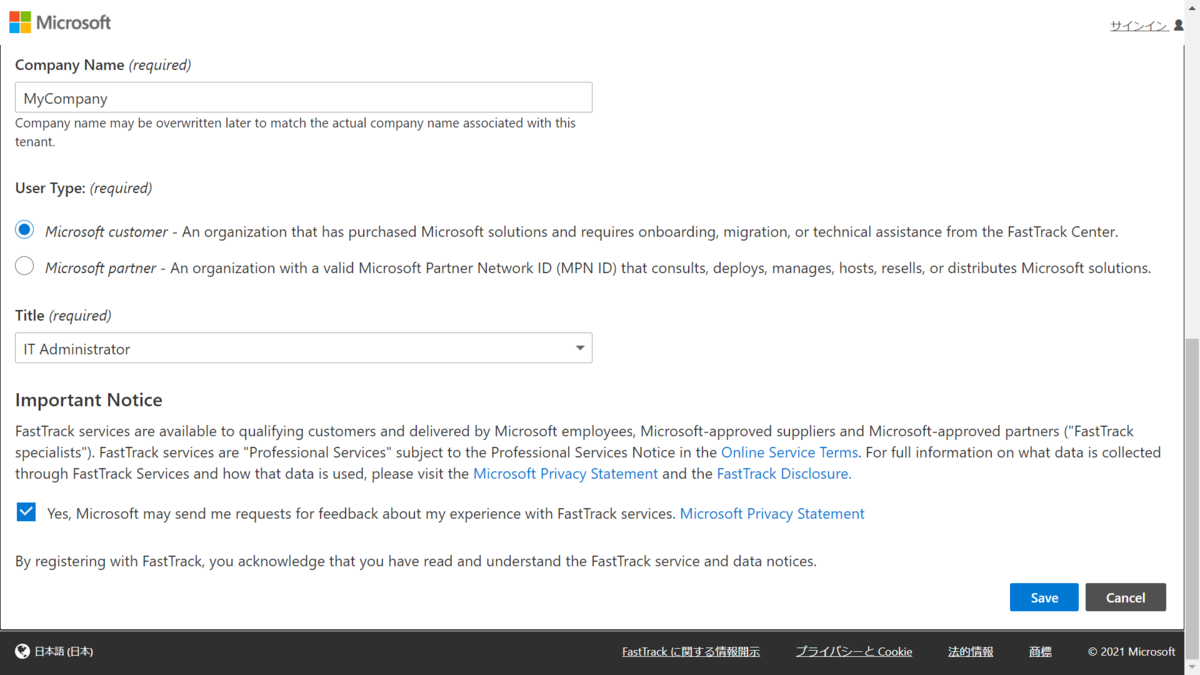Click the Company Name (required) label
The image size is (1200, 675).
[103, 64]
